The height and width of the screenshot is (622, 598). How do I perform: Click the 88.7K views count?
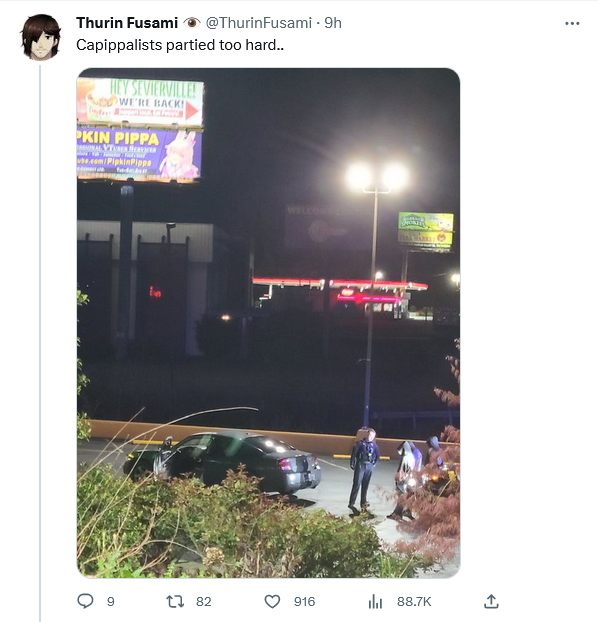click(414, 601)
